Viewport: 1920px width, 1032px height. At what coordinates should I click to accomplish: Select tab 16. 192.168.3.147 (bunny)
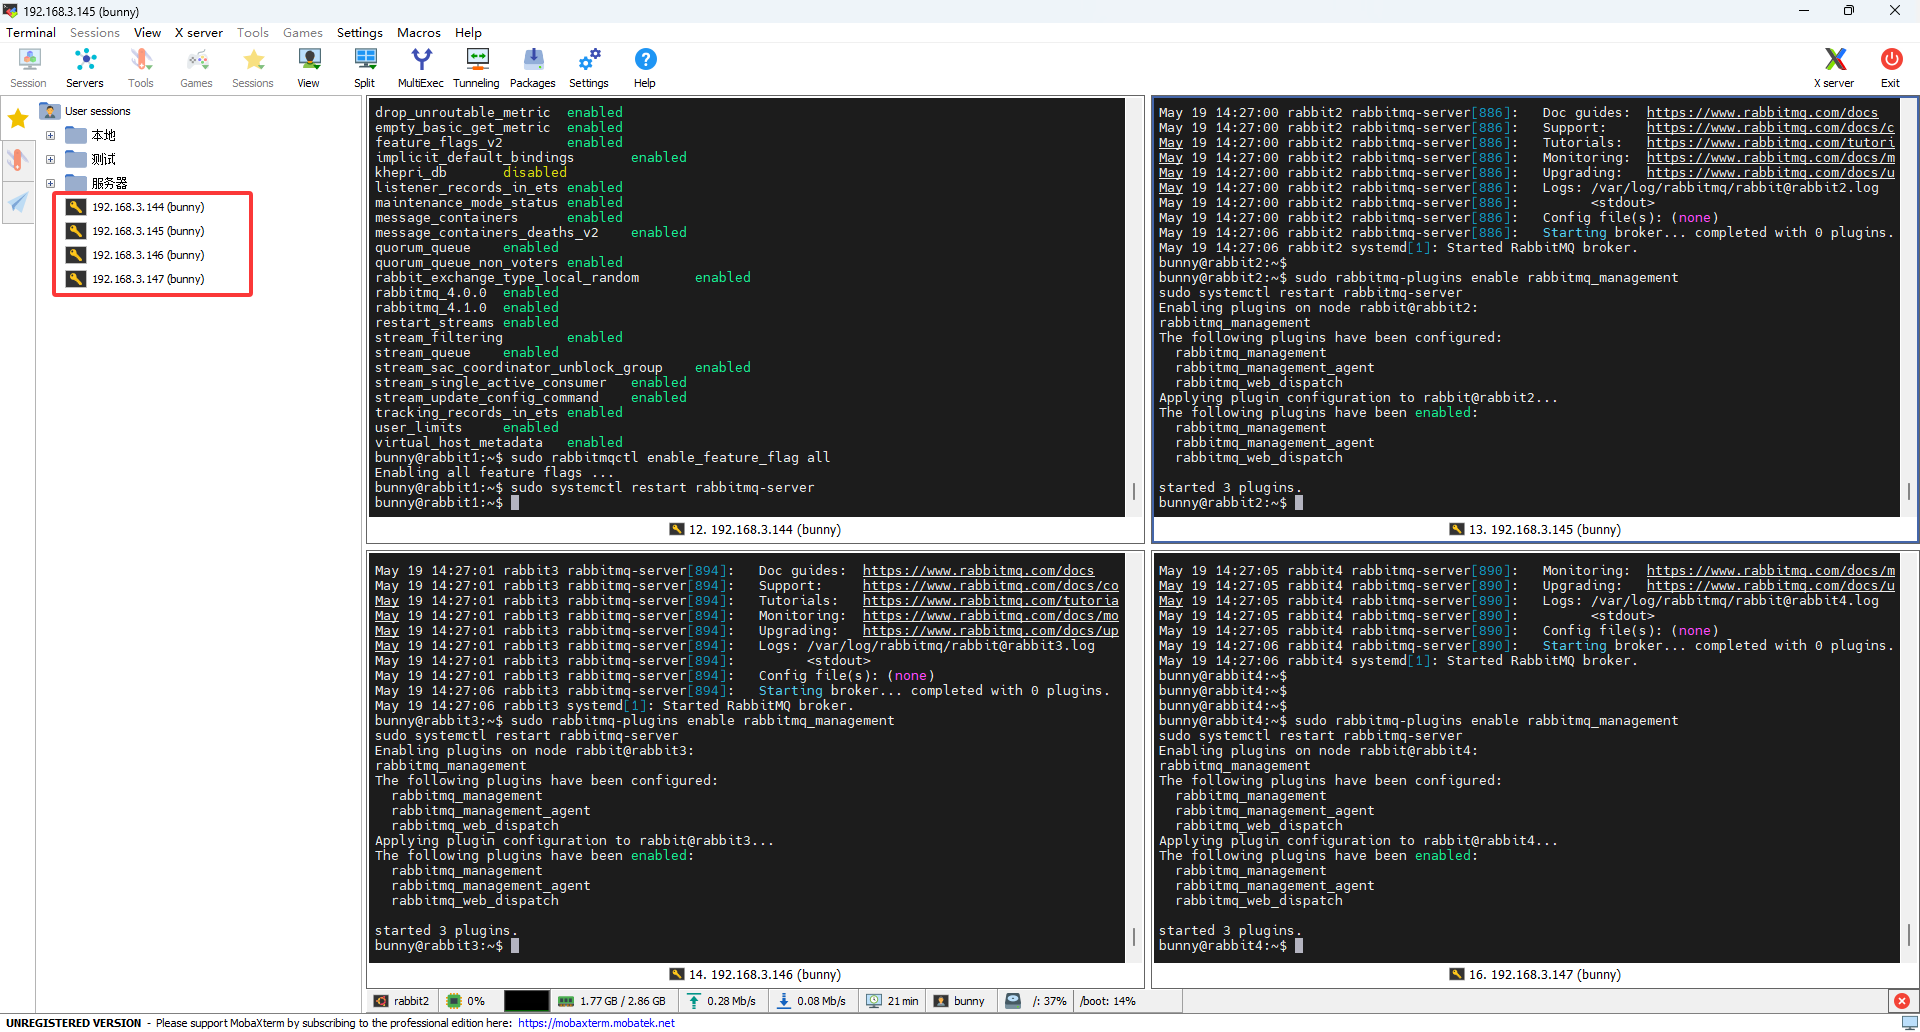[x=1535, y=974]
